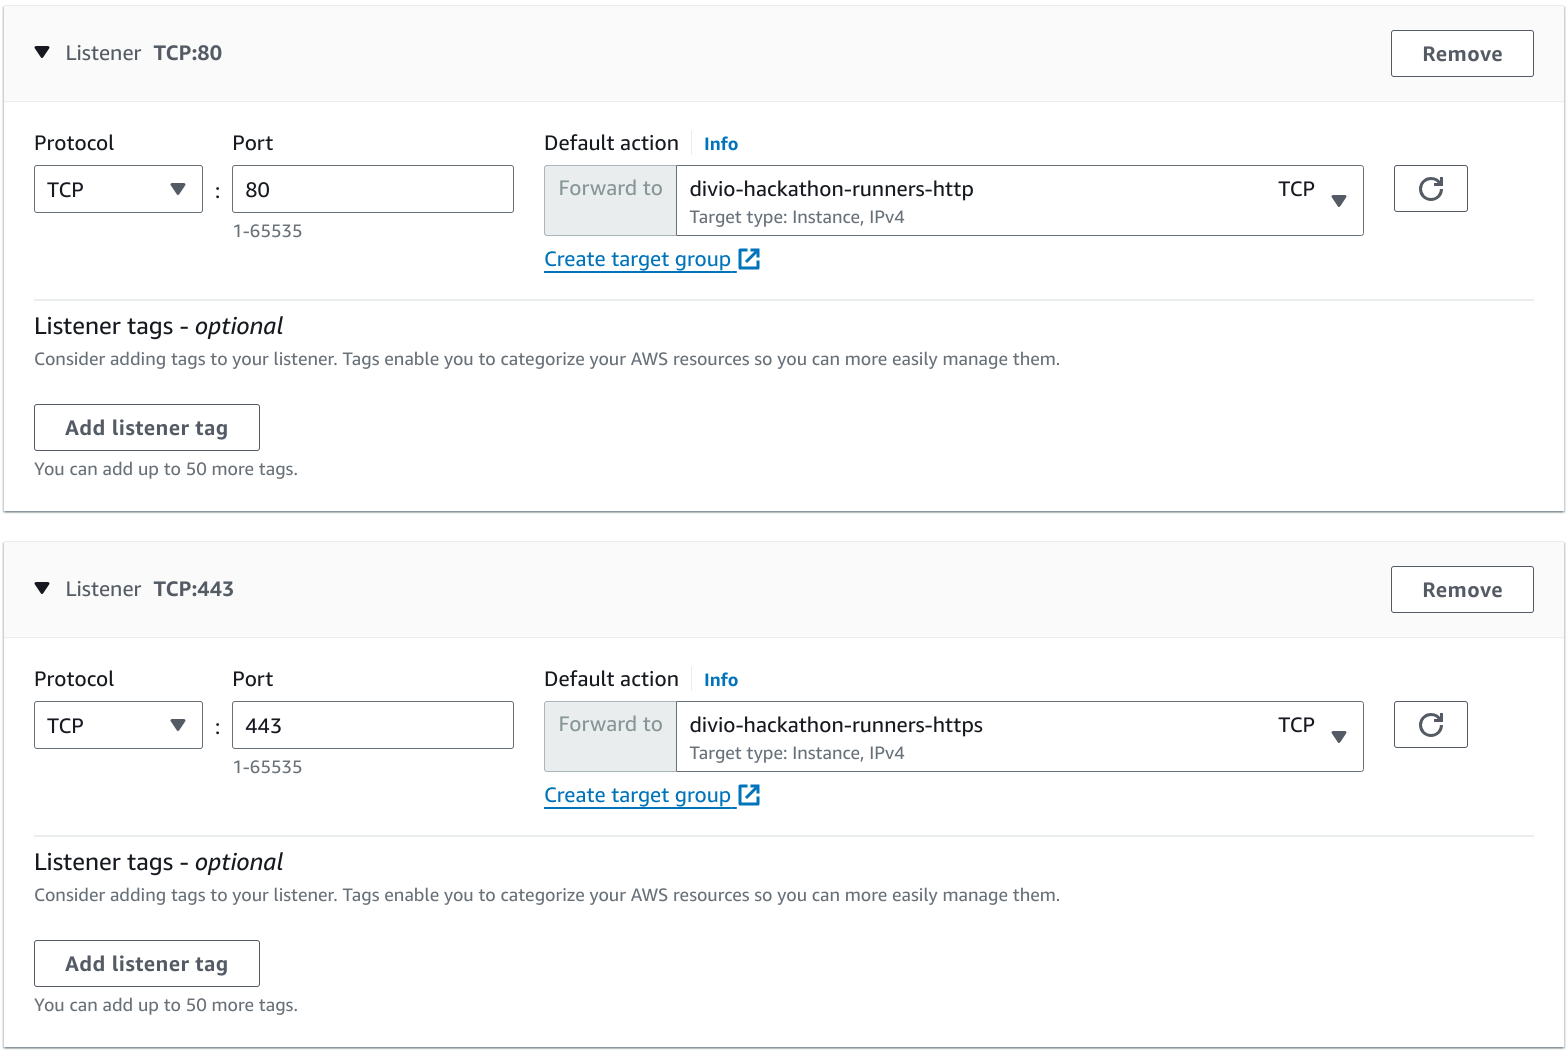Refresh target groups for TCP:80 listener
The image size is (1568, 1051).
click(x=1430, y=189)
